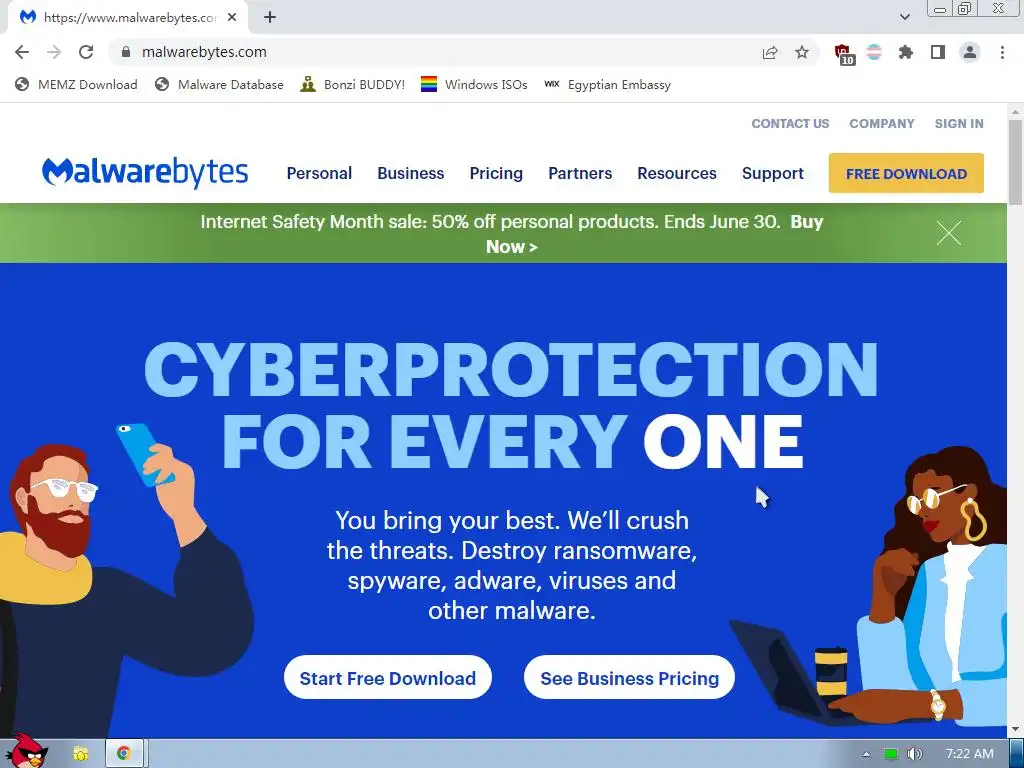Image resolution: width=1024 pixels, height=768 pixels.
Task: Reload the page with the refresh icon
Action: pyautogui.click(x=86, y=52)
